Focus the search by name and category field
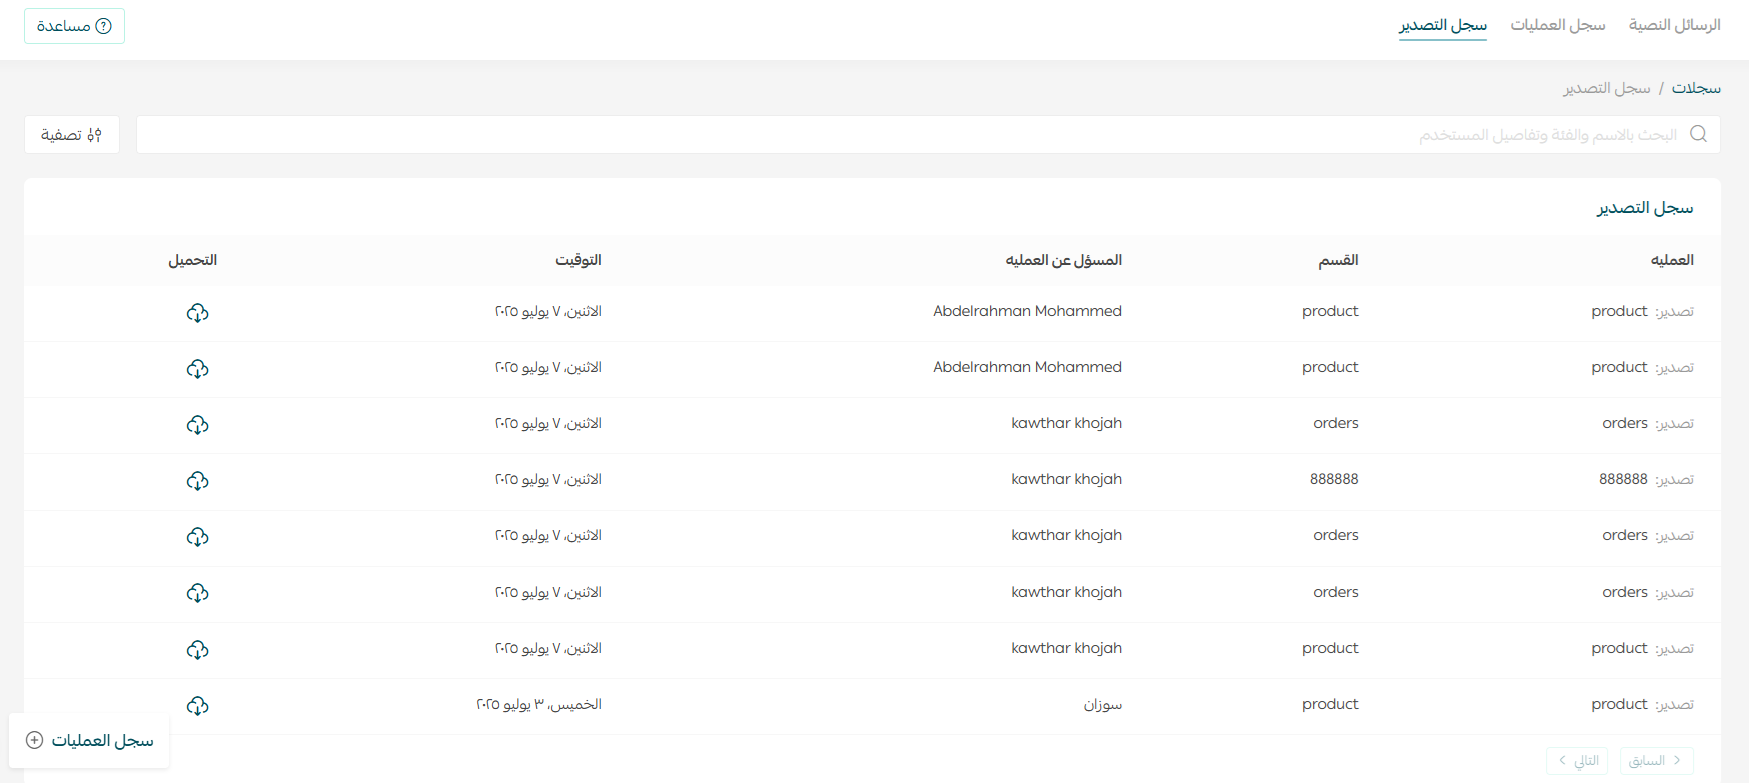The image size is (1749, 783). (x=900, y=135)
